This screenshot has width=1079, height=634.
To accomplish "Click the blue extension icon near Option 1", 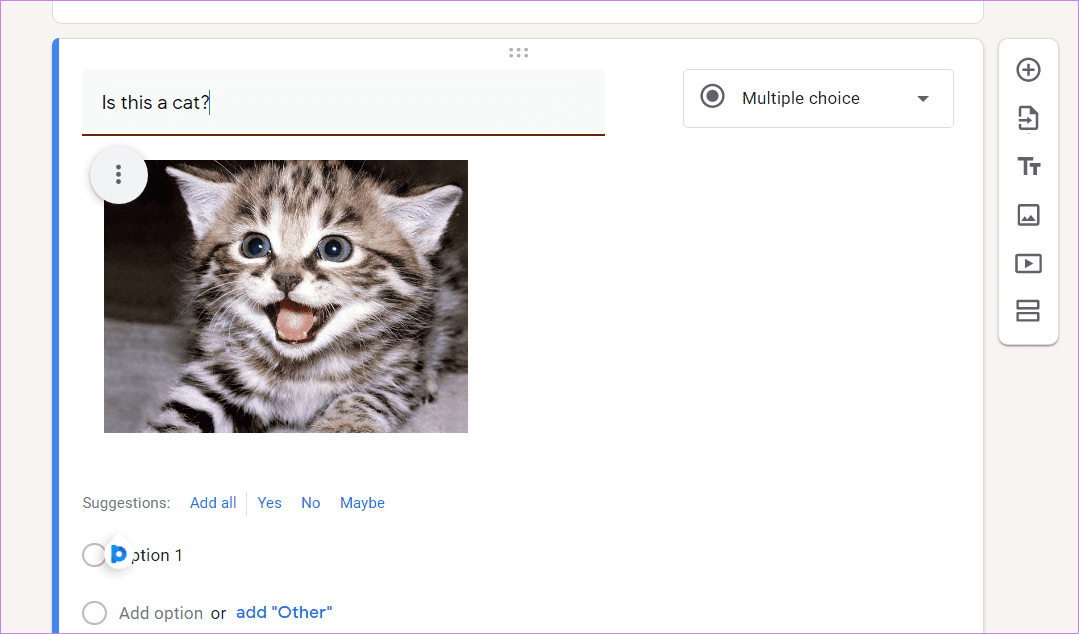I will (x=118, y=553).
